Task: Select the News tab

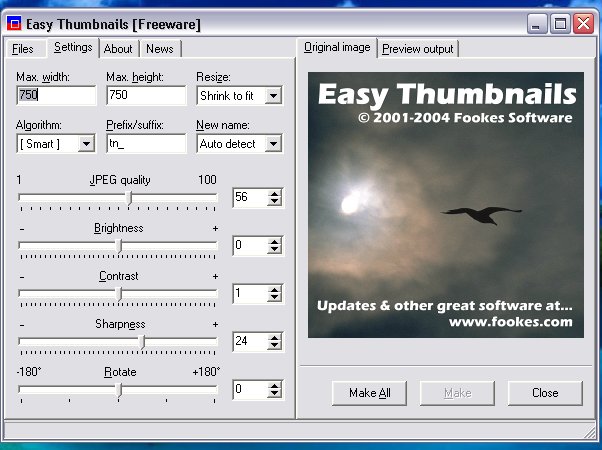Action: [159, 48]
